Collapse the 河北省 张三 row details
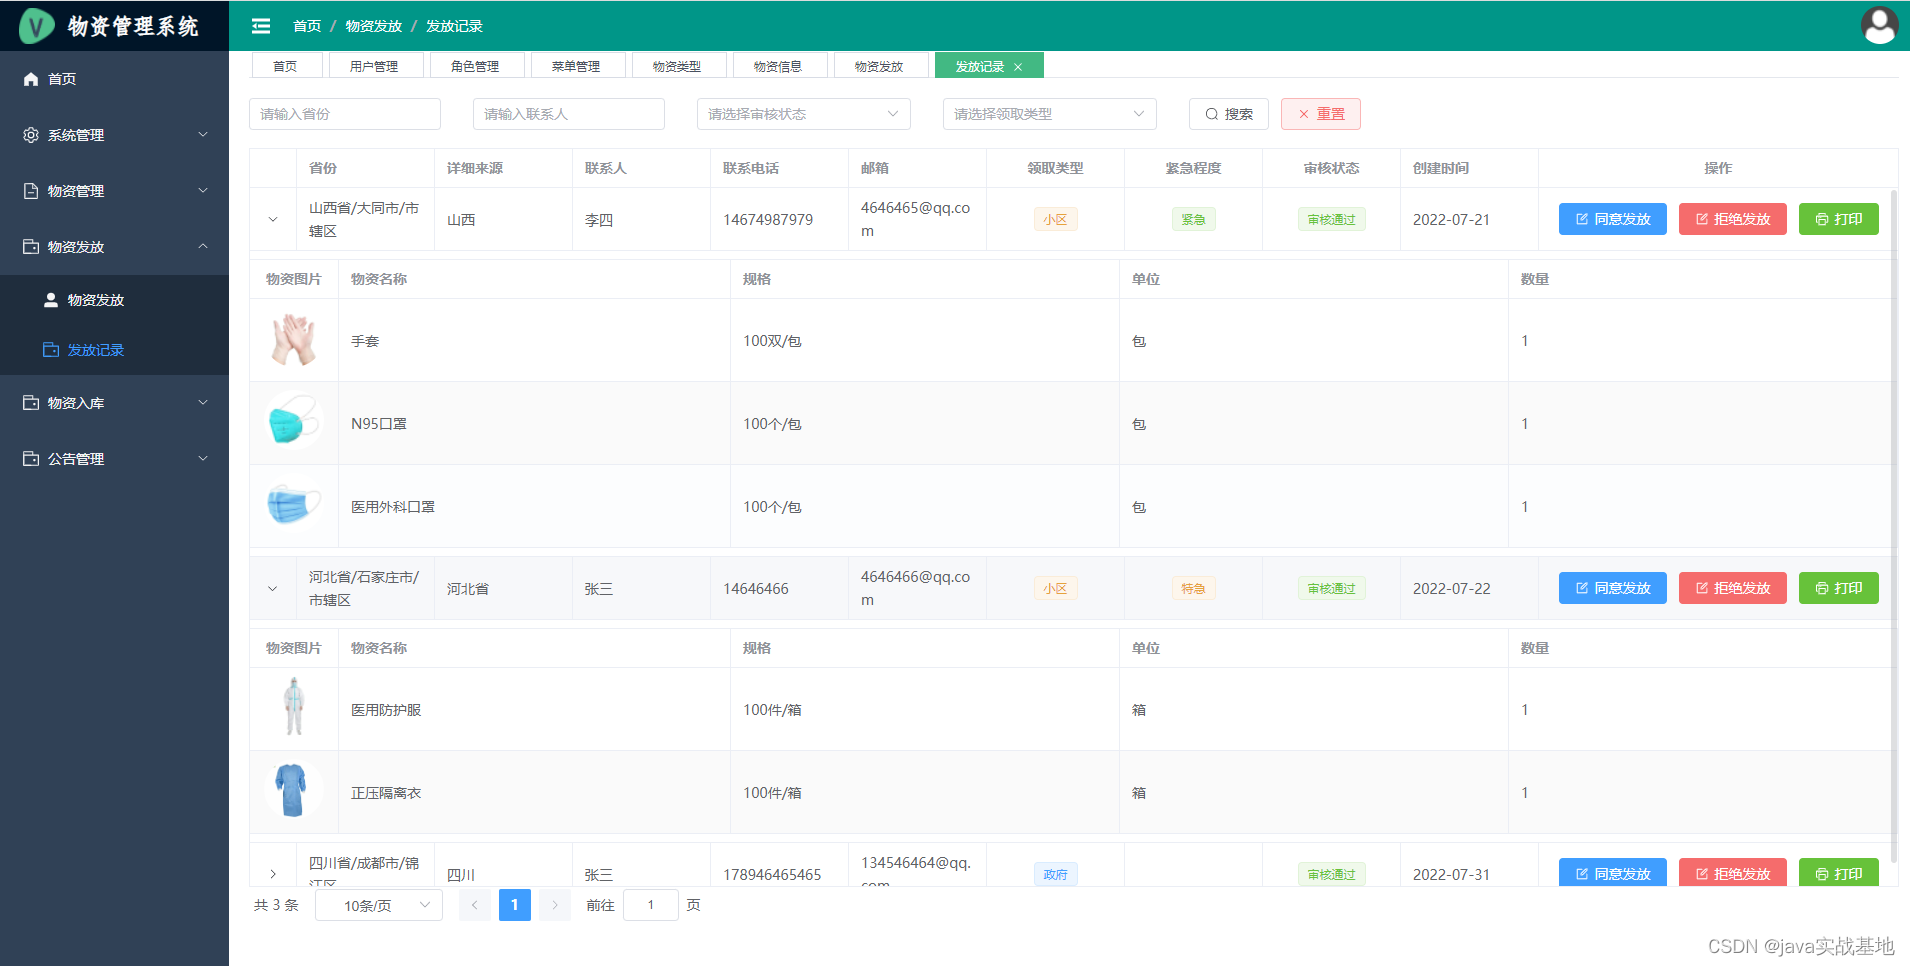The image size is (1910, 966). pyautogui.click(x=273, y=588)
